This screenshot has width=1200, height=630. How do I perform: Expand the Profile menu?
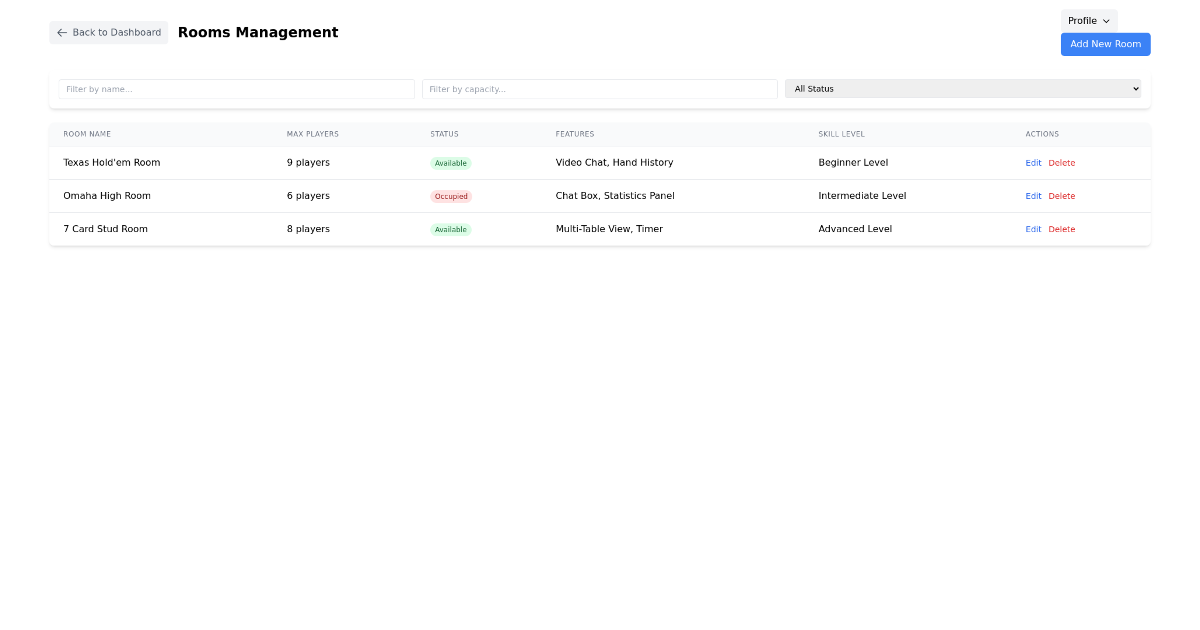1089,20
